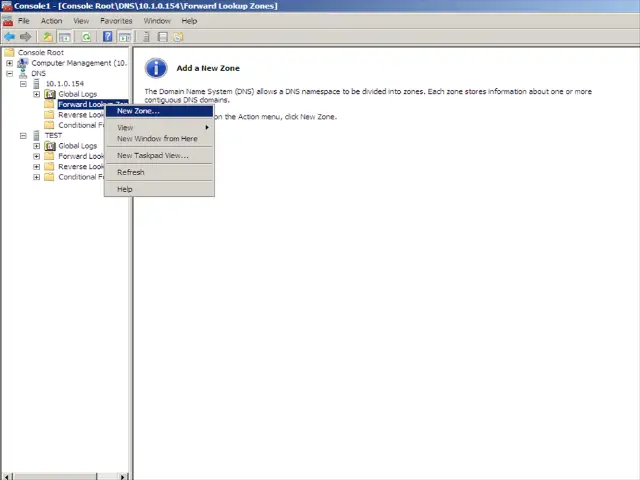The height and width of the screenshot is (480, 640).
Task: Select Computer Management tree label
Action: [79, 63]
